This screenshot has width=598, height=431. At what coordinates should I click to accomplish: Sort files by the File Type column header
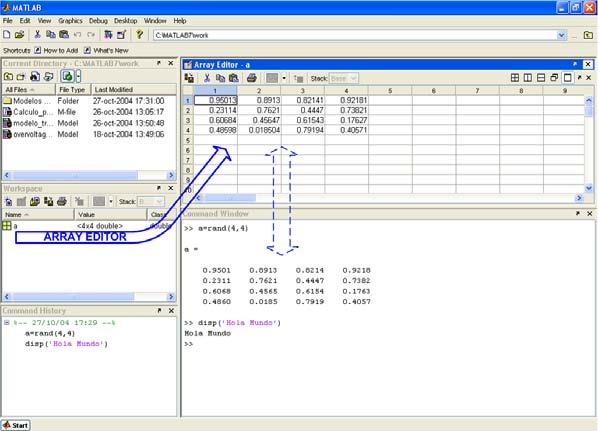coord(73,90)
